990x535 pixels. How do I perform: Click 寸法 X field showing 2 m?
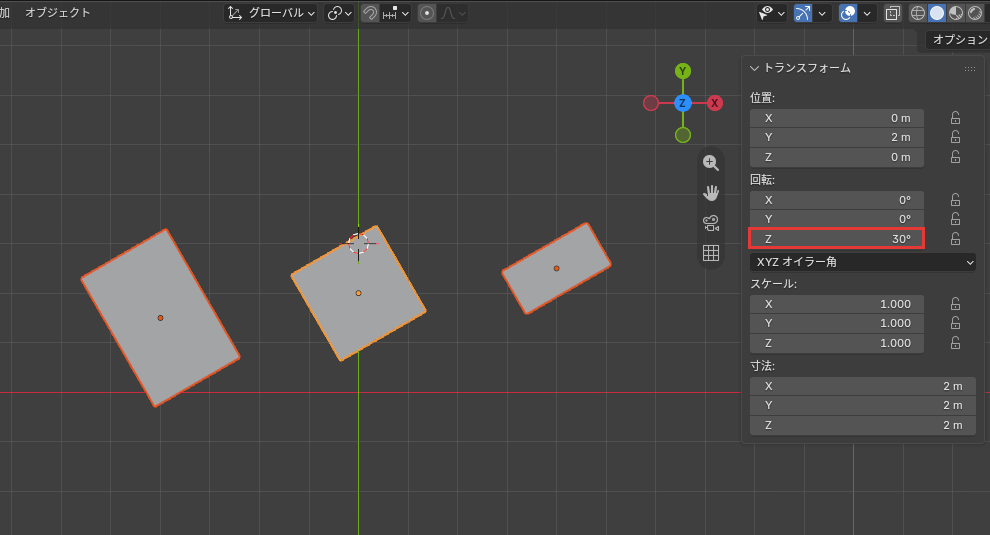pyautogui.click(x=863, y=386)
